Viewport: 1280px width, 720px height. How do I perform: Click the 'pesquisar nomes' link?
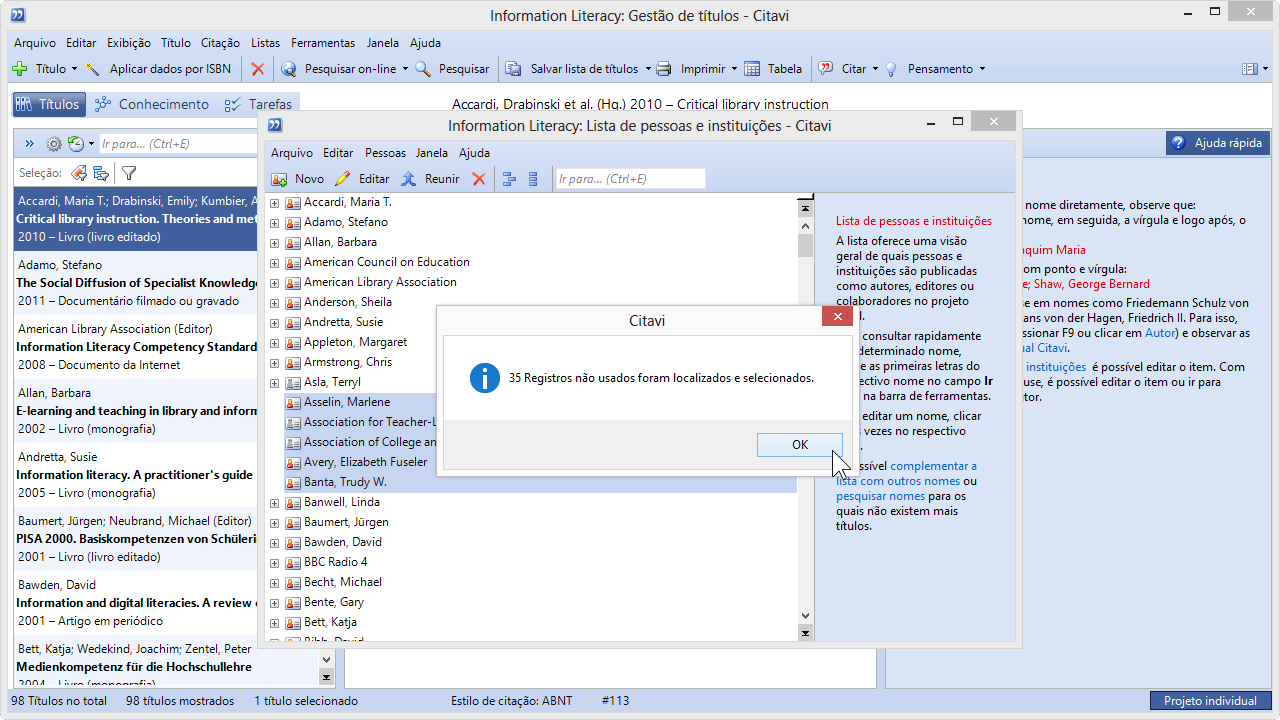click(x=880, y=496)
